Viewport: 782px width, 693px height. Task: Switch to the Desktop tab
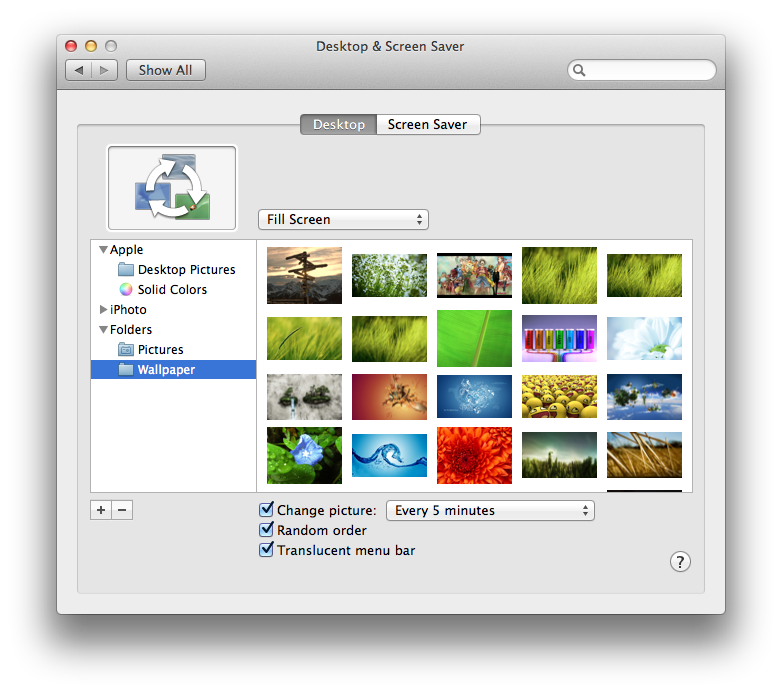tap(339, 125)
